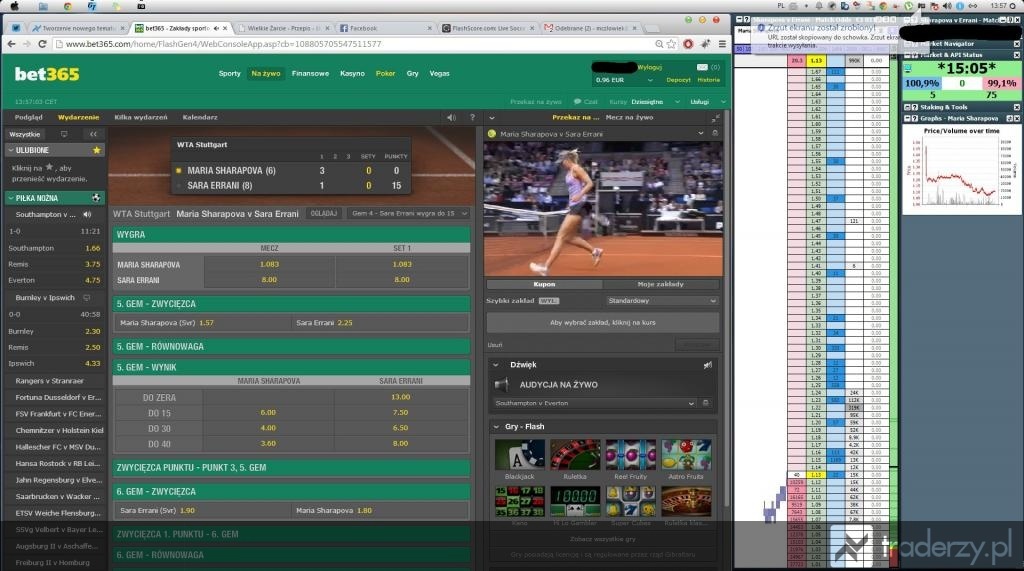
Task: Click the small icon right of match title
Action: pyautogui.click(x=715, y=133)
